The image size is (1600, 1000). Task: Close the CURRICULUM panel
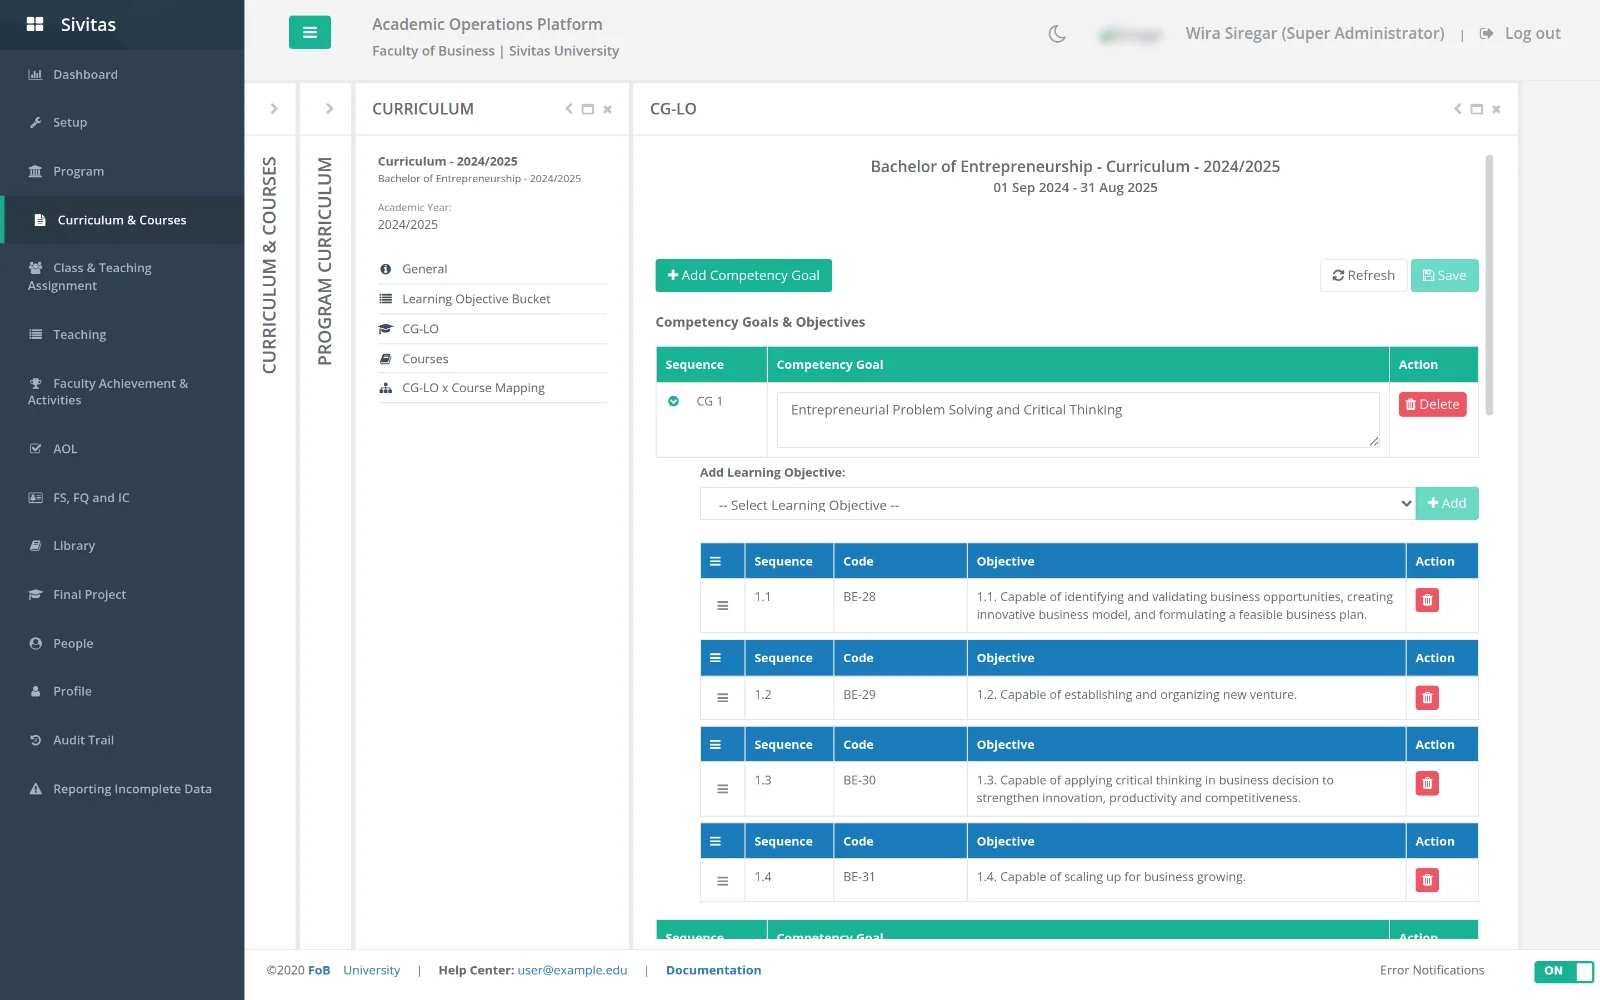click(607, 109)
